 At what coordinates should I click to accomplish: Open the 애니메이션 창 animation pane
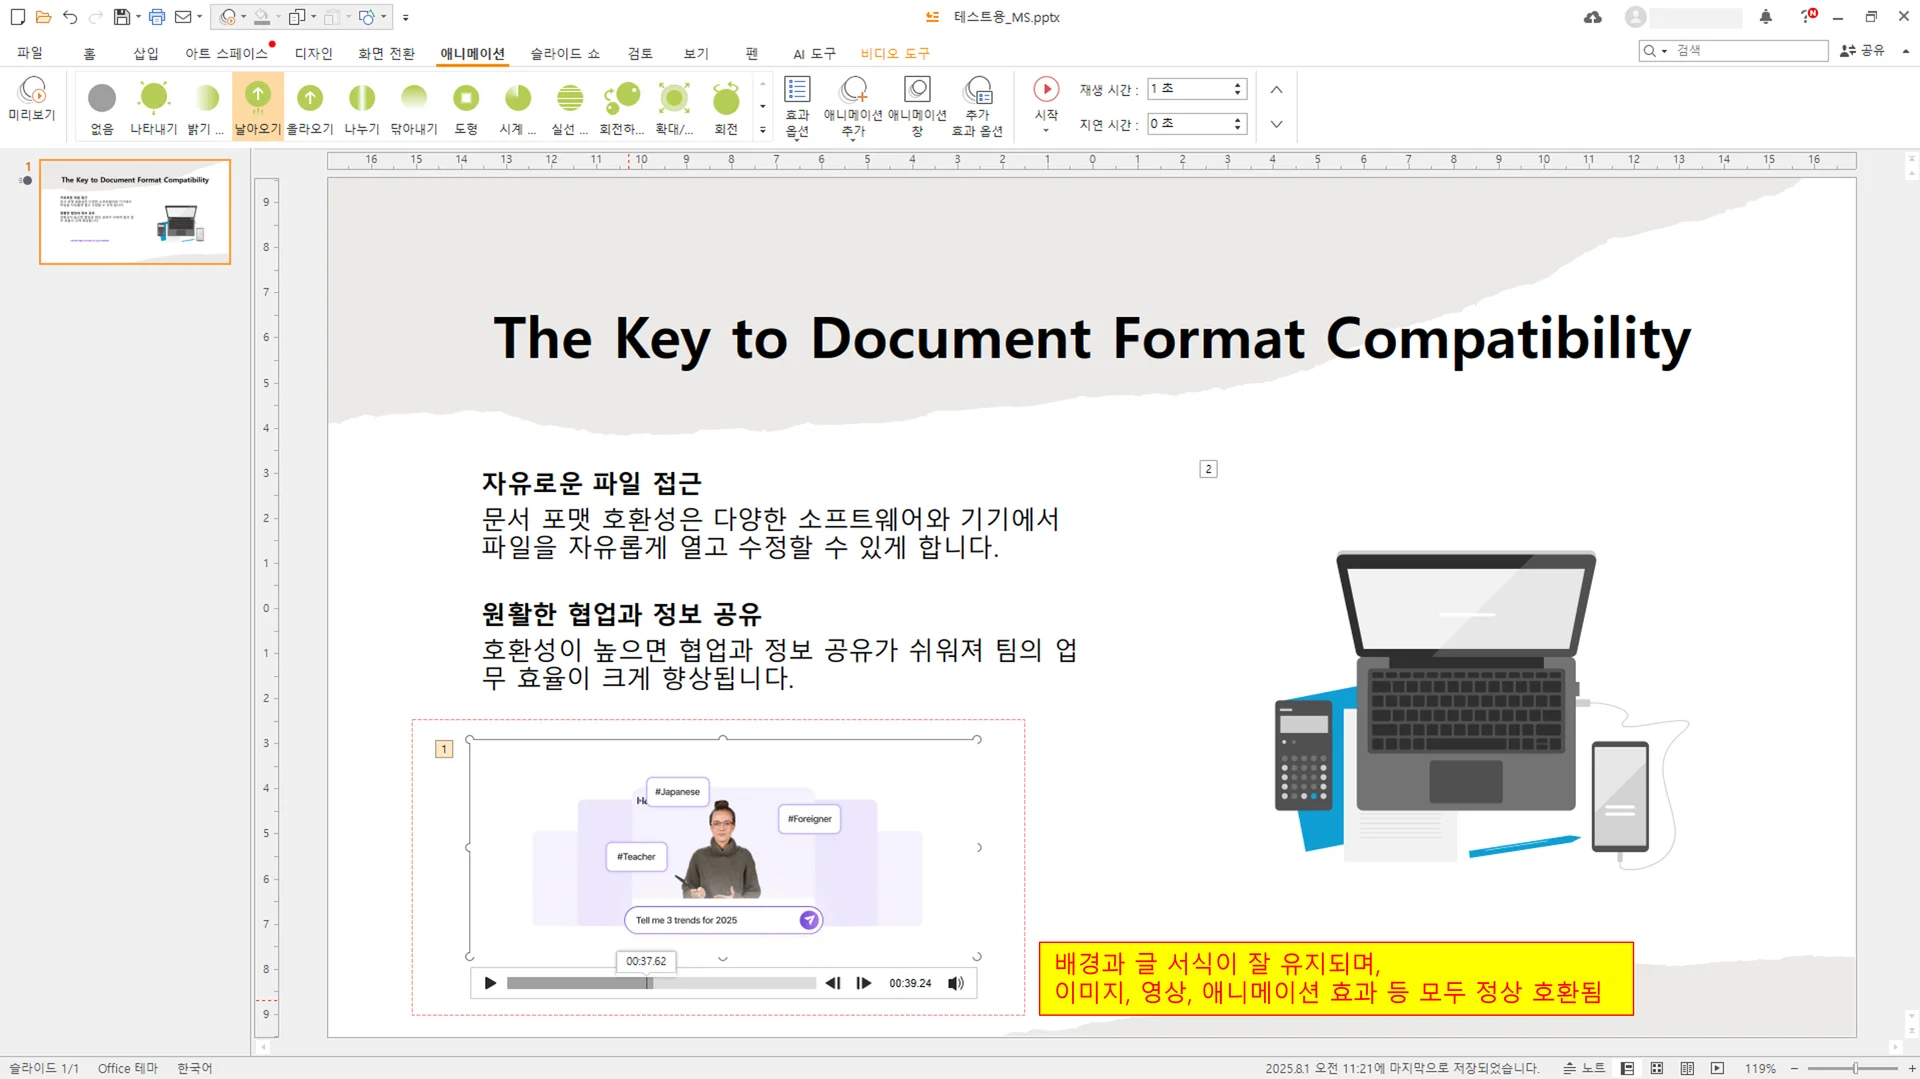917,105
